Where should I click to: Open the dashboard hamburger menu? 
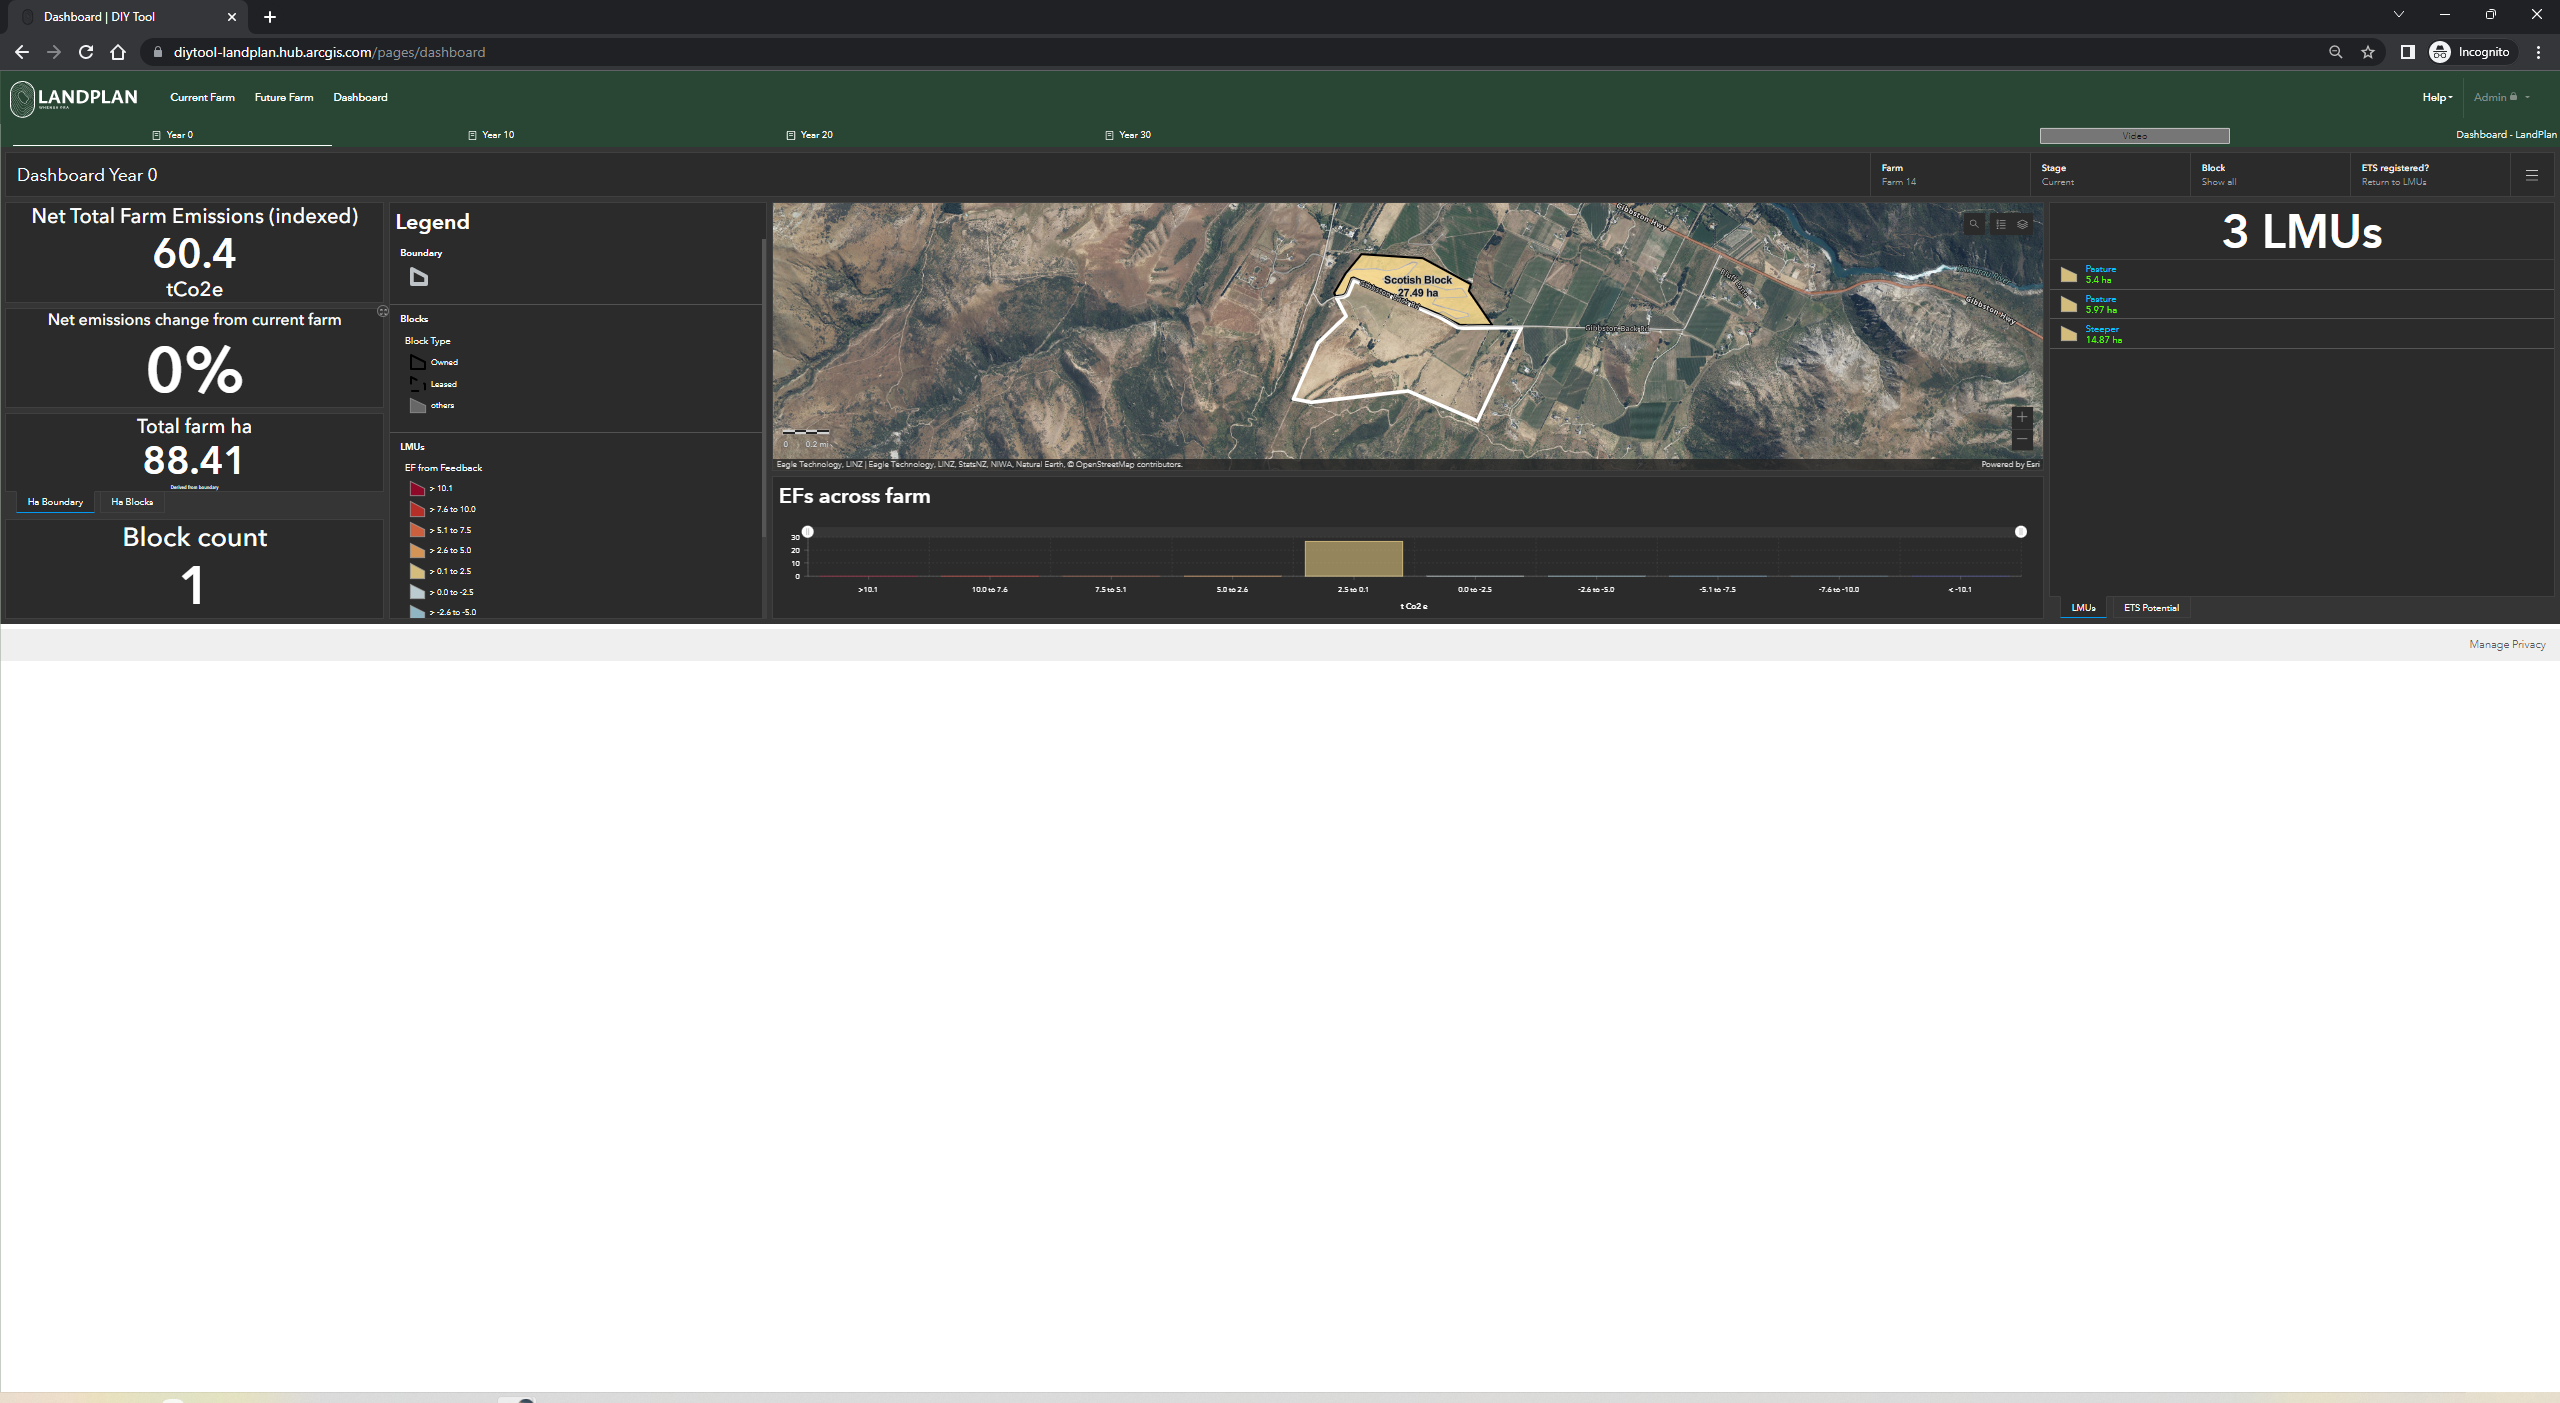coord(2533,174)
